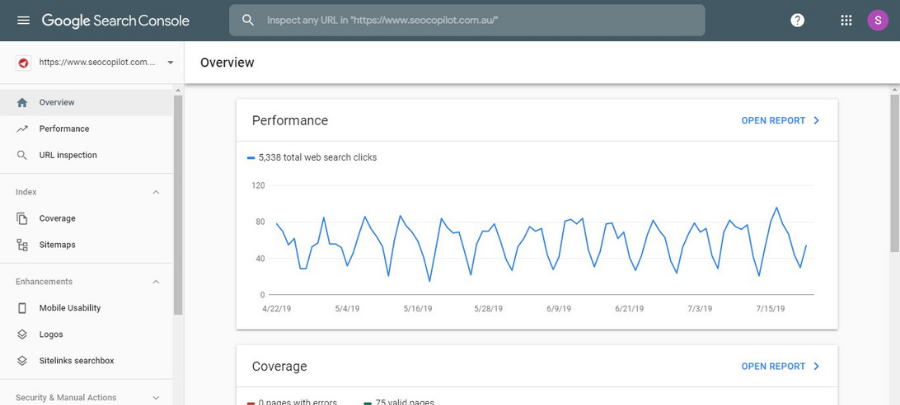This screenshot has width=900, height=405.
Task: Open Logos in the sidebar
Action: point(86,334)
